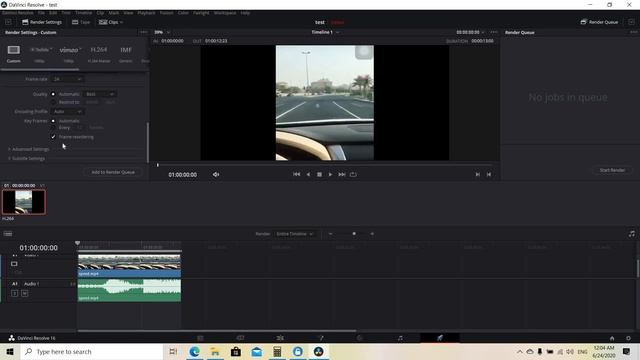Open Render Entire Timeline dropdown
Viewport: 640px width, 360px height.
coord(295,234)
